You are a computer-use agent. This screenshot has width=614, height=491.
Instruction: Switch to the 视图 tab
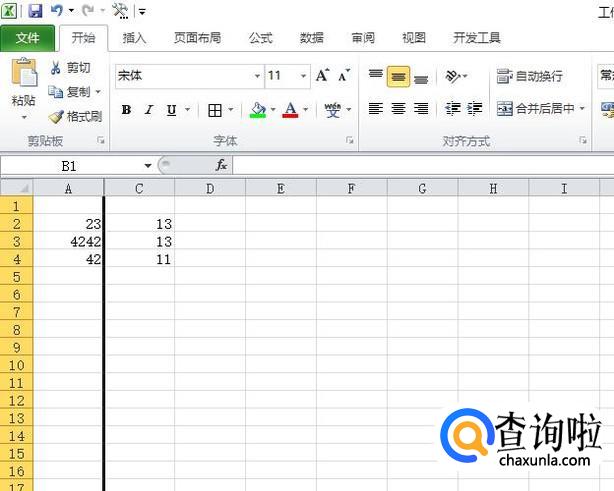point(414,38)
